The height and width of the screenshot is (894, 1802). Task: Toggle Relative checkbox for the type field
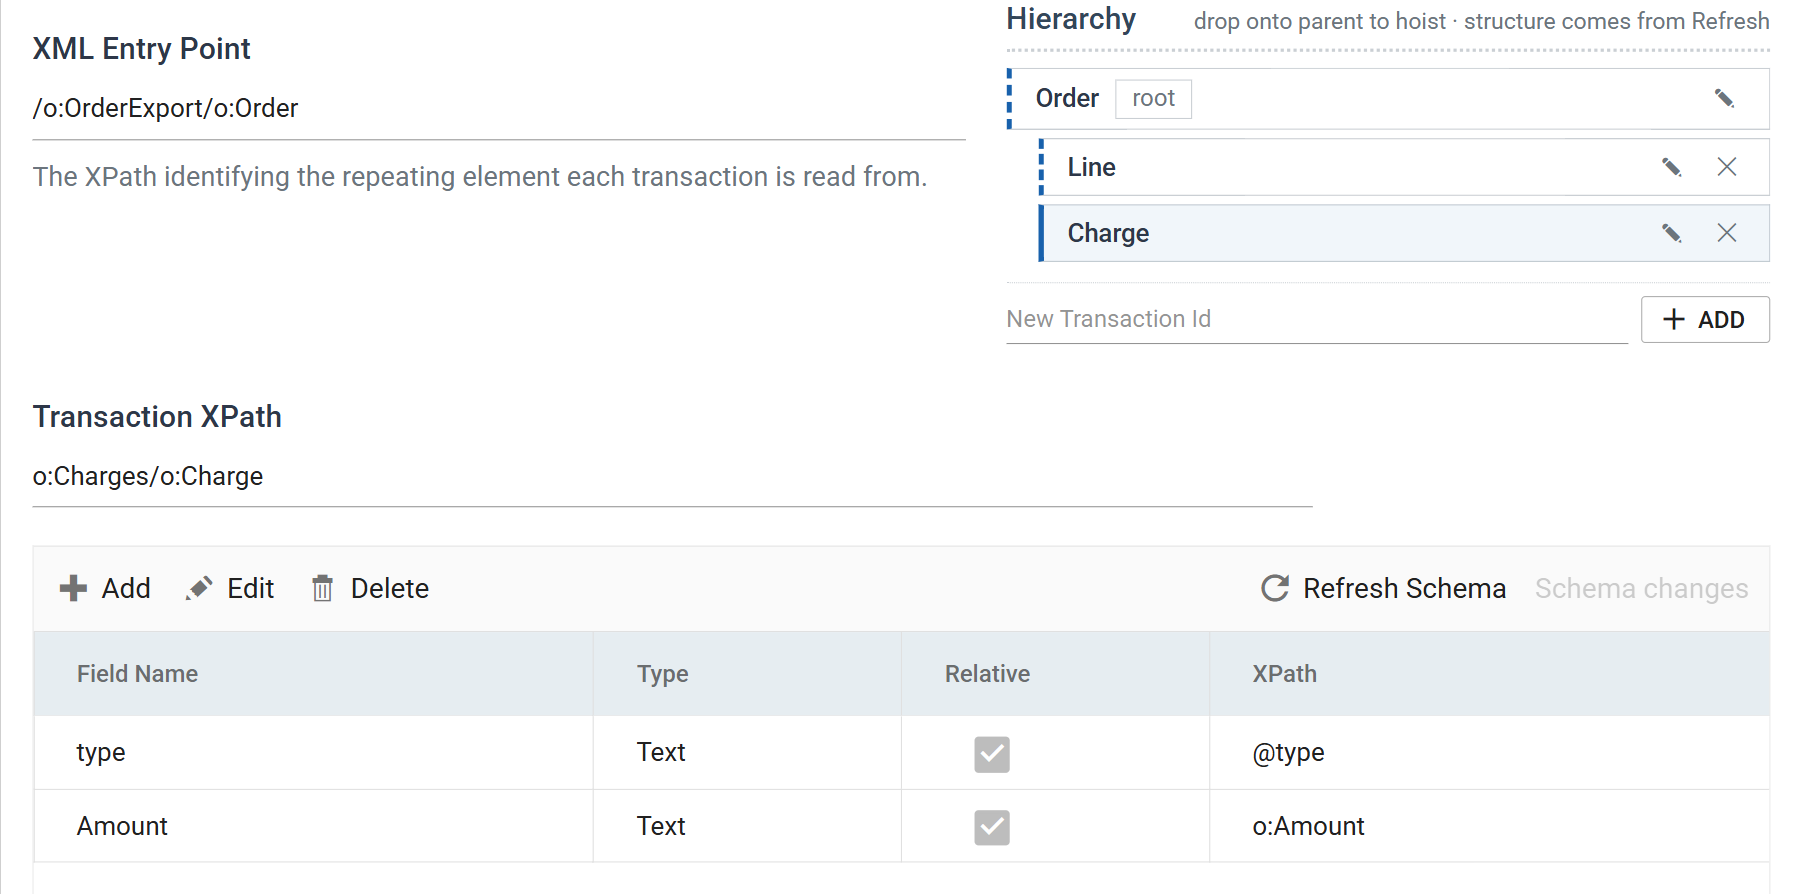tap(992, 754)
